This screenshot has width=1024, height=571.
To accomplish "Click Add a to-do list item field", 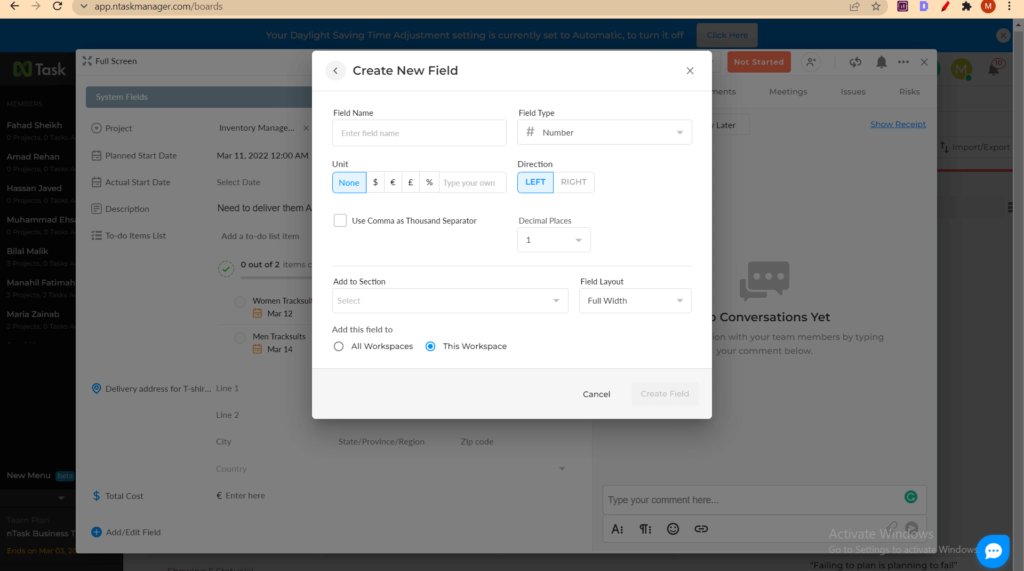I will pos(260,236).
